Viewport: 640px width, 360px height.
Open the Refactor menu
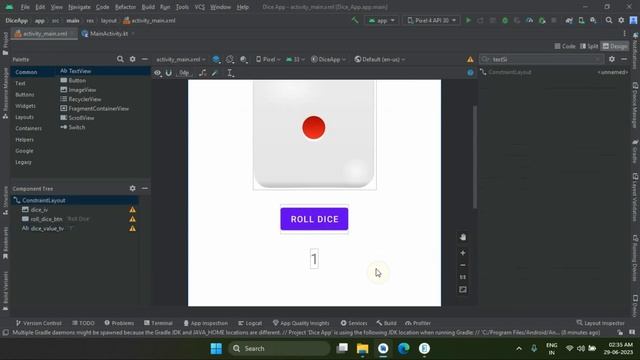pos(125,7)
